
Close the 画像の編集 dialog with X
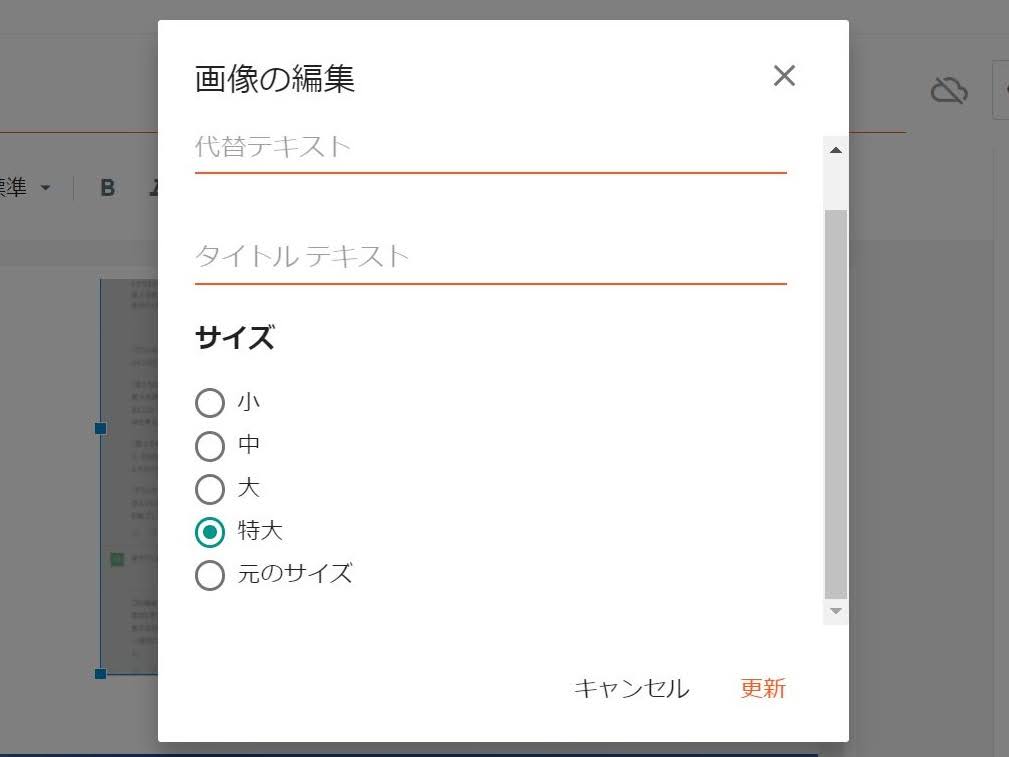[784, 76]
